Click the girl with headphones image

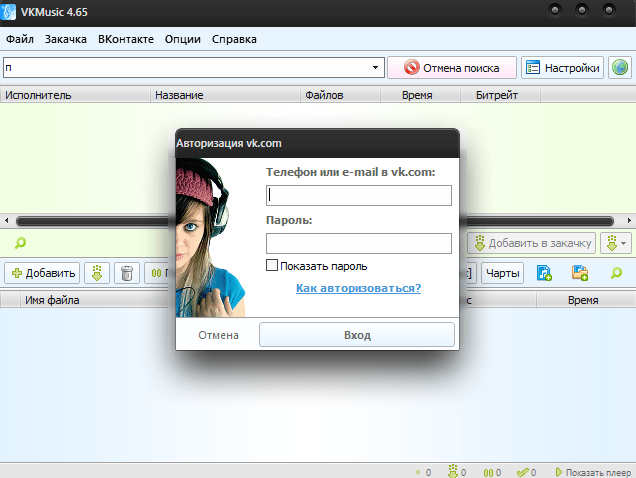pyautogui.click(x=210, y=237)
